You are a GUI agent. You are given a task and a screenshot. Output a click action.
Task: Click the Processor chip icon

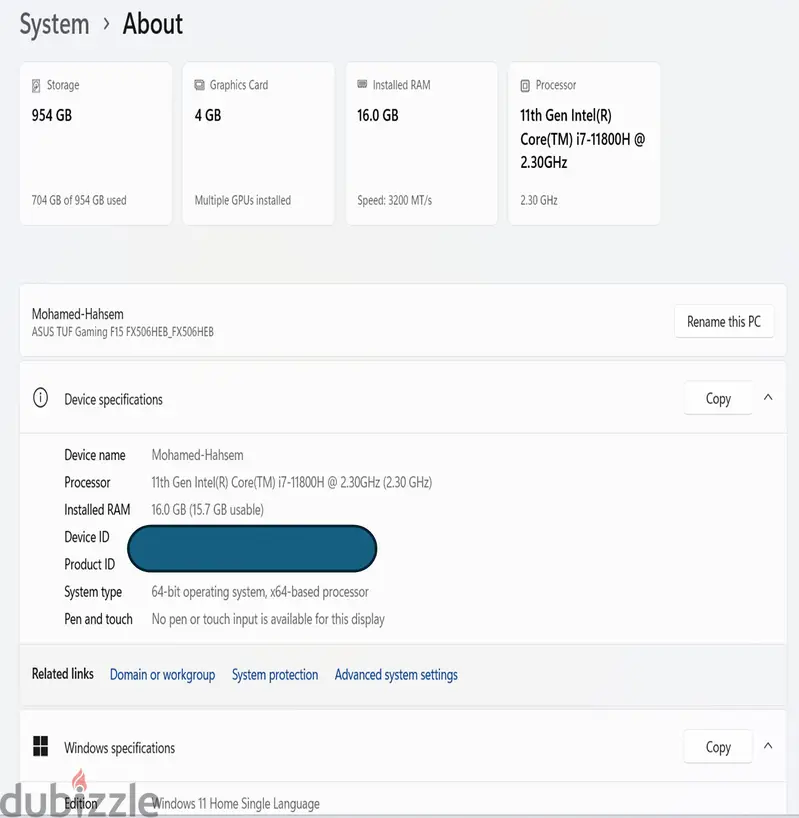tap(525, 86)
